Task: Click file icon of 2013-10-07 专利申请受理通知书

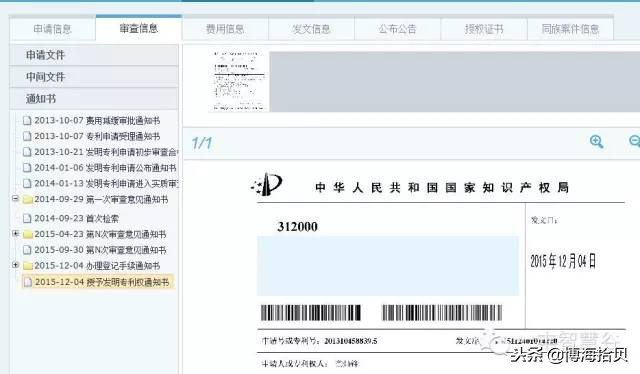Action: (27, 136)
